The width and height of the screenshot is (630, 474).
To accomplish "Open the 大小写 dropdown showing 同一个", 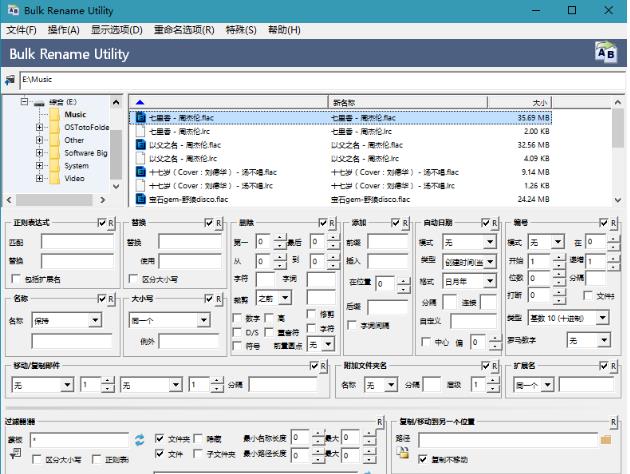I will point(169,321).
